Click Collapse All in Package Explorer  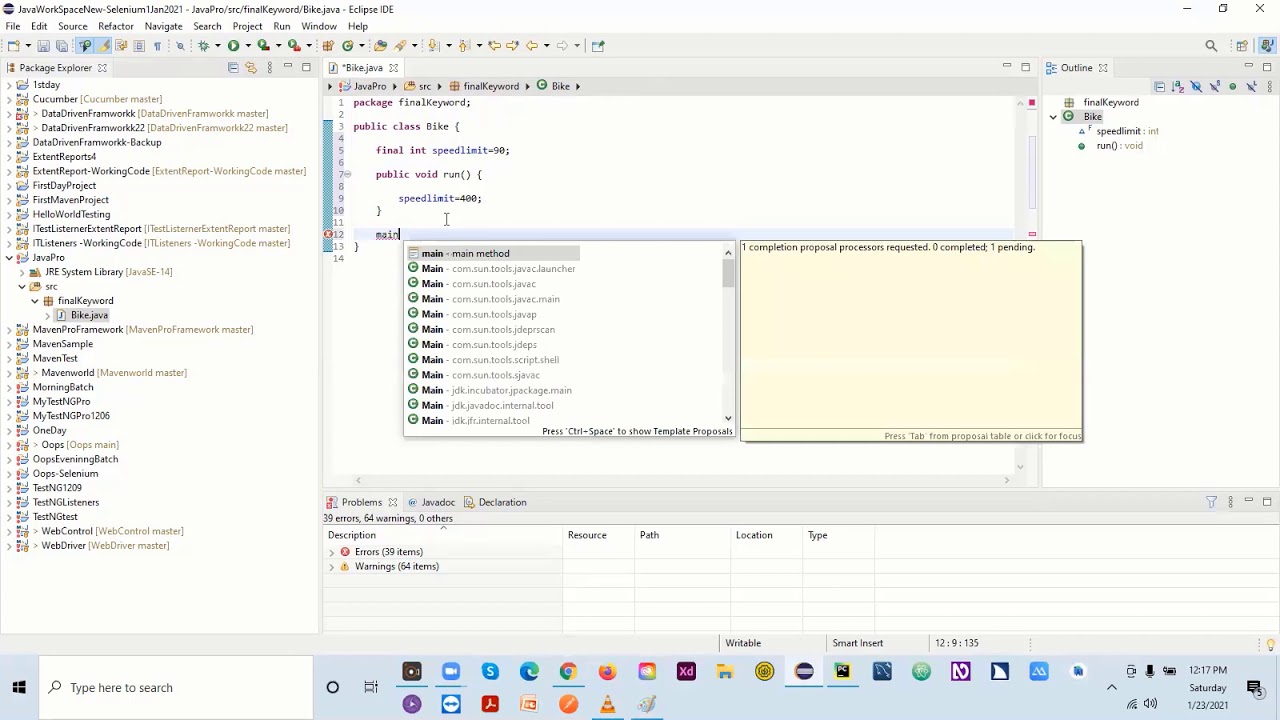click(233, 67)
